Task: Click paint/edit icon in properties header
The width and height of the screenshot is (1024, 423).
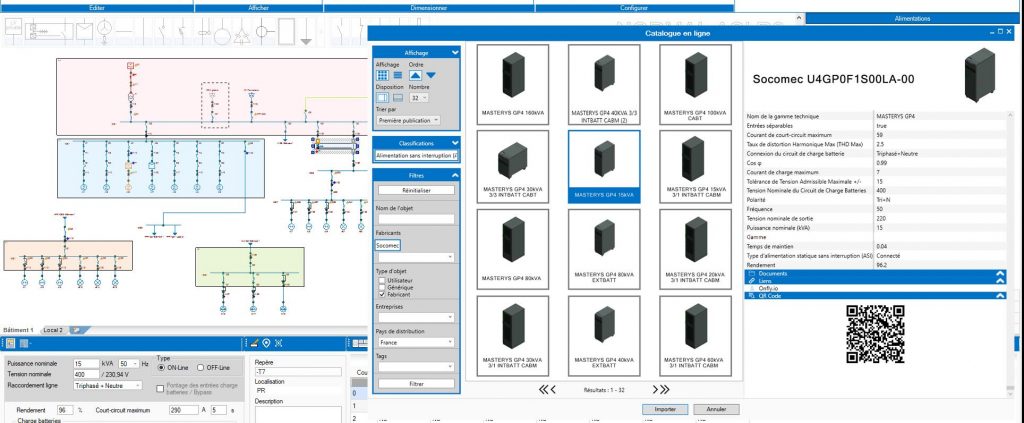Action: [255, 343]
